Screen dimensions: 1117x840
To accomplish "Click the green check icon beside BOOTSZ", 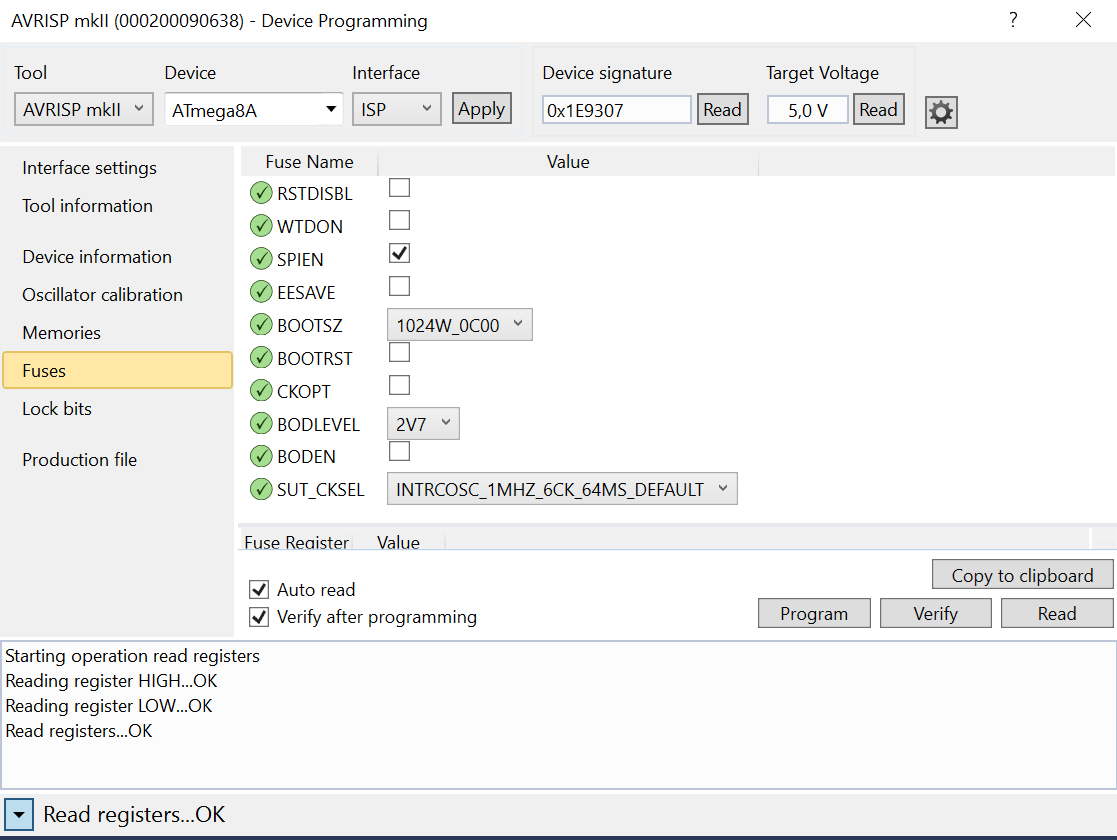I will 261,325.
